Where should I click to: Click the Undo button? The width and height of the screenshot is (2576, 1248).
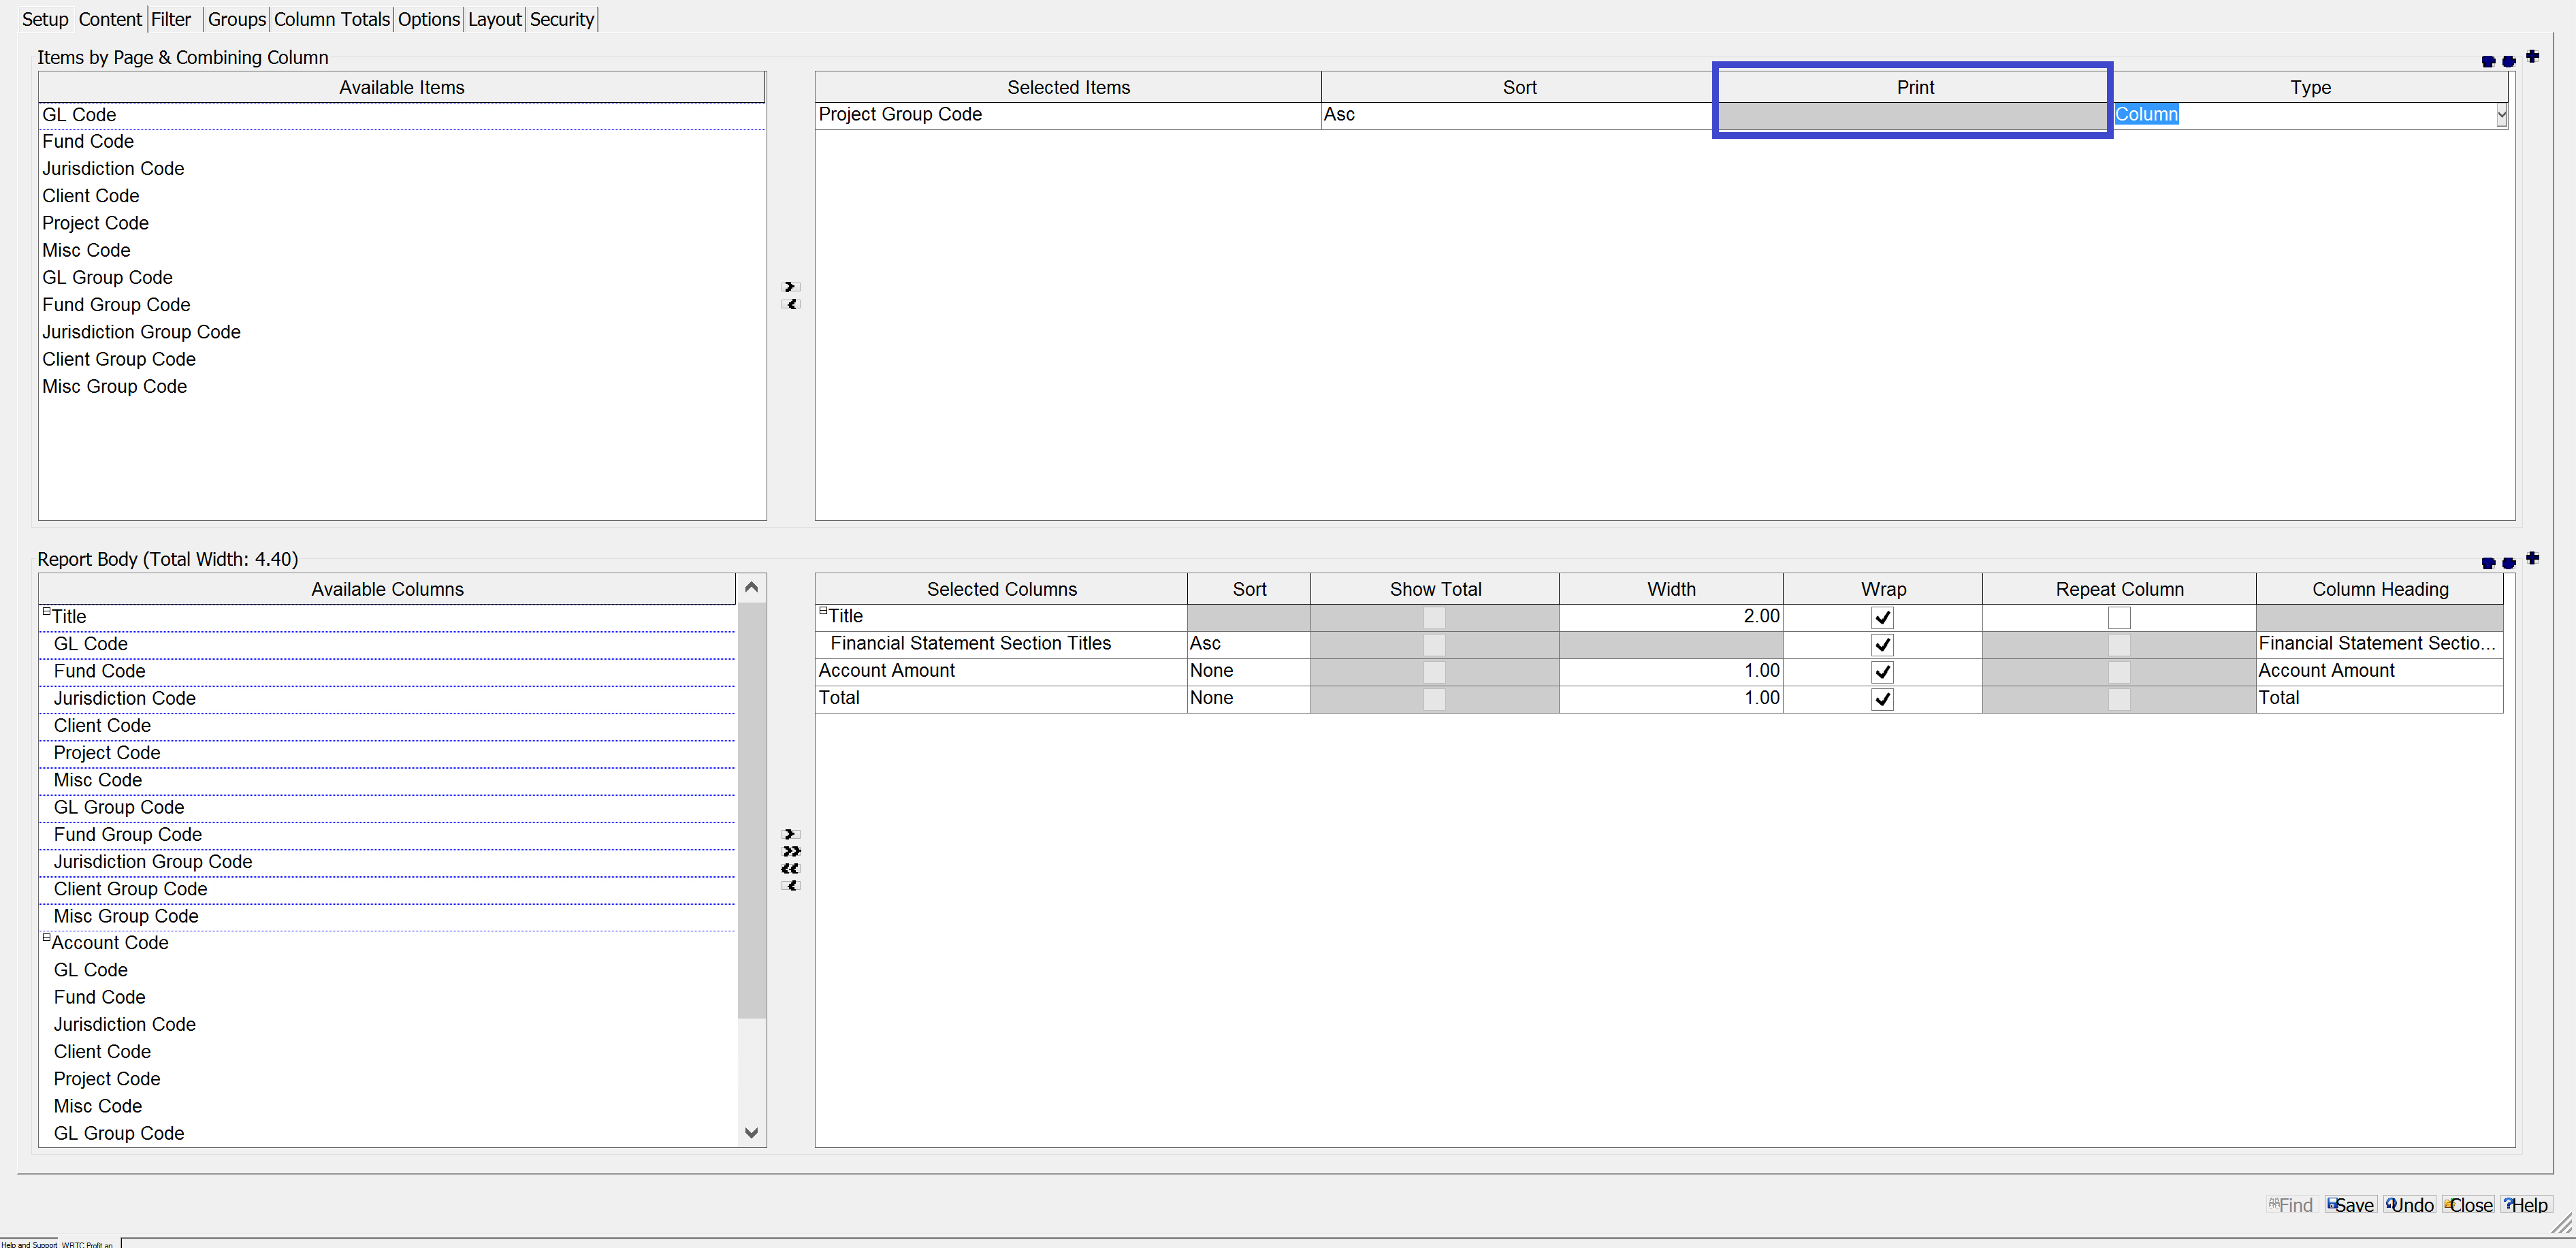(x=2409, y=1205)
